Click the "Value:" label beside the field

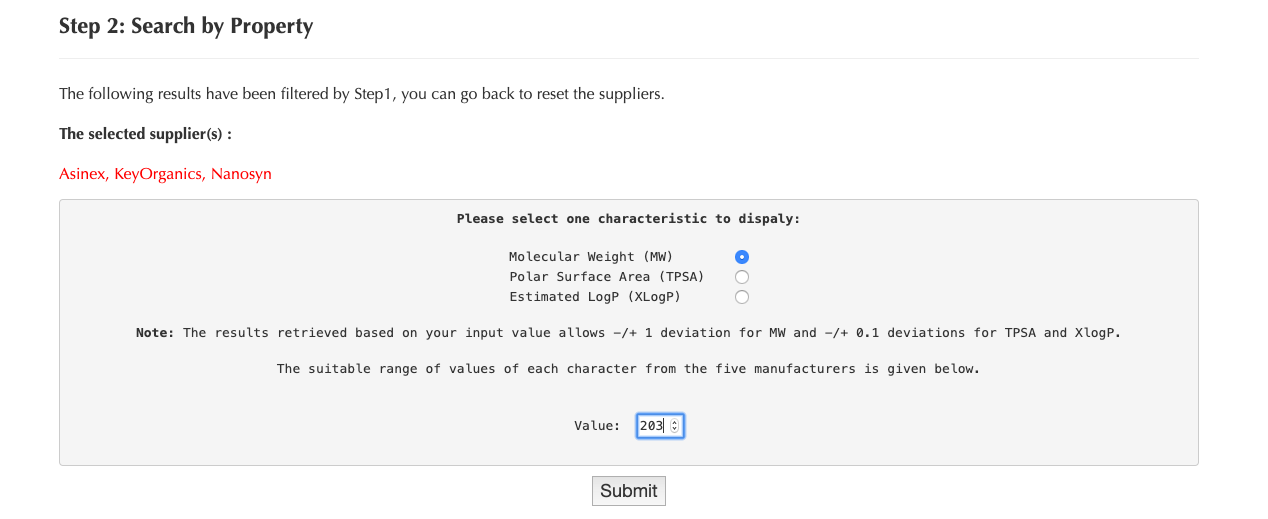(x=597, y=426)
